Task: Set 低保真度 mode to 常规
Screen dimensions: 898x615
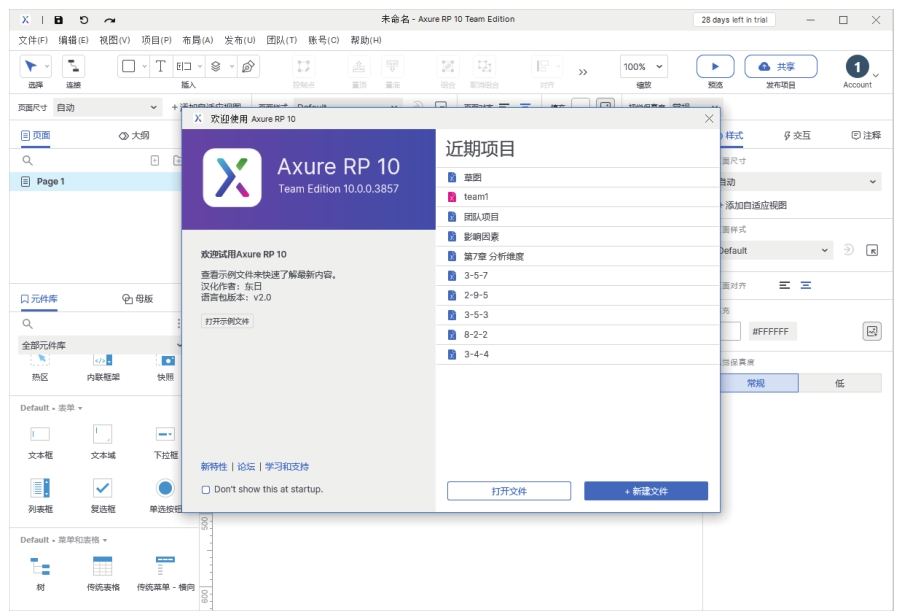Action: [756, 383]
